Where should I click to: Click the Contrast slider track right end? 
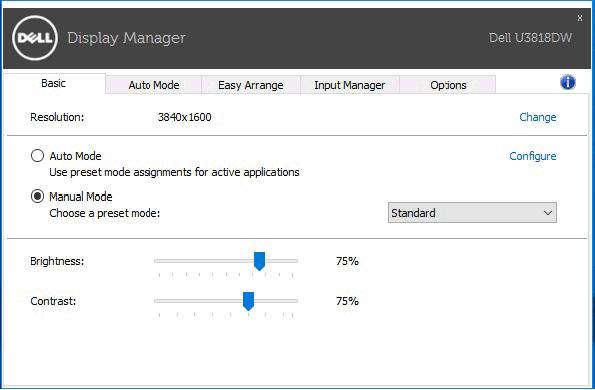coord(295,301)
